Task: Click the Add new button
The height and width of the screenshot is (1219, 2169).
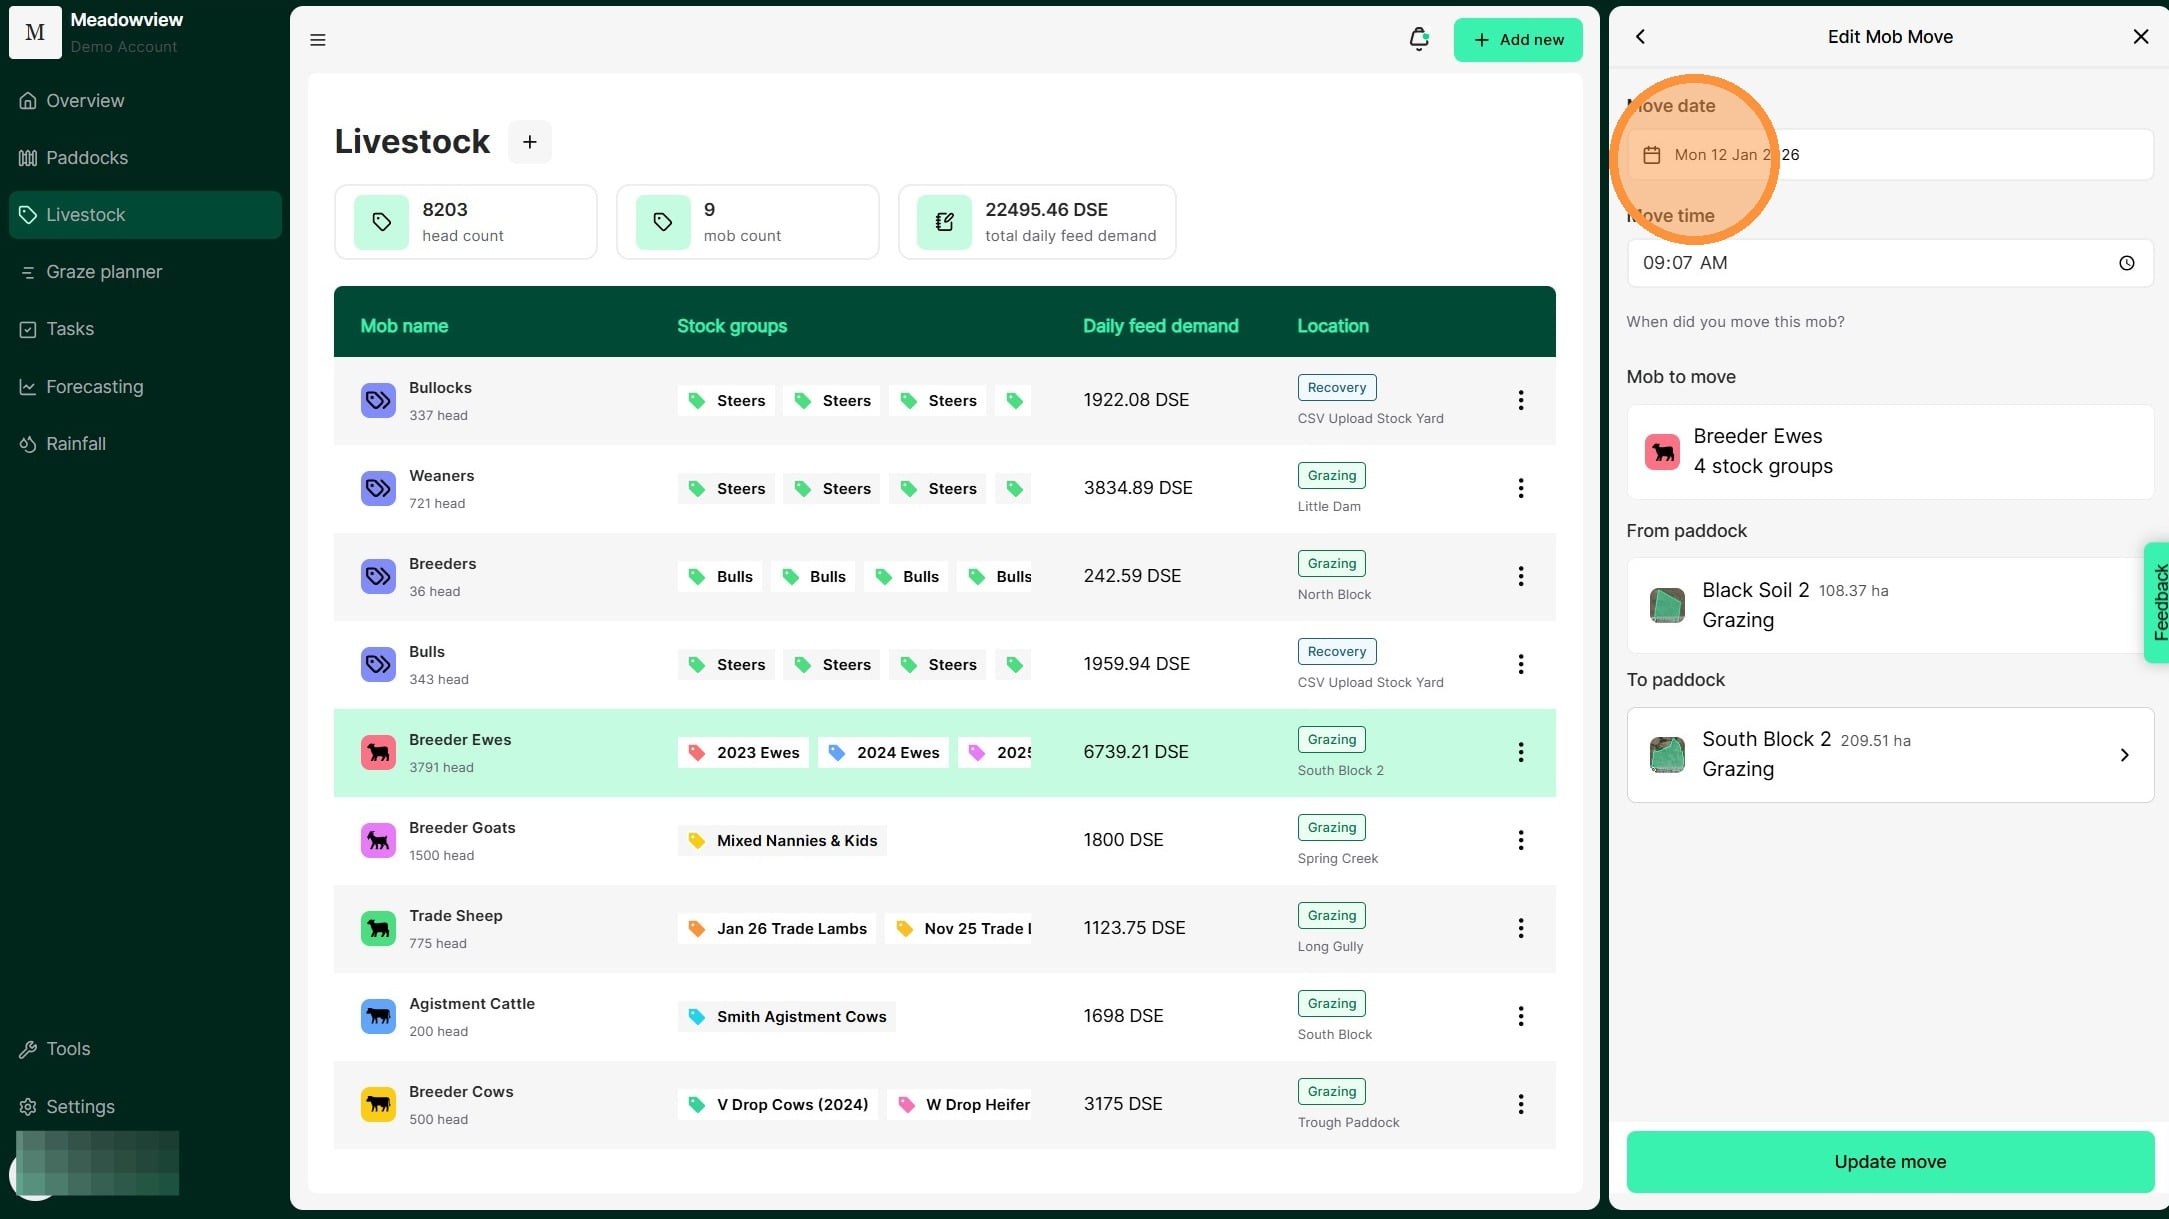Action: coord(1517,40)
